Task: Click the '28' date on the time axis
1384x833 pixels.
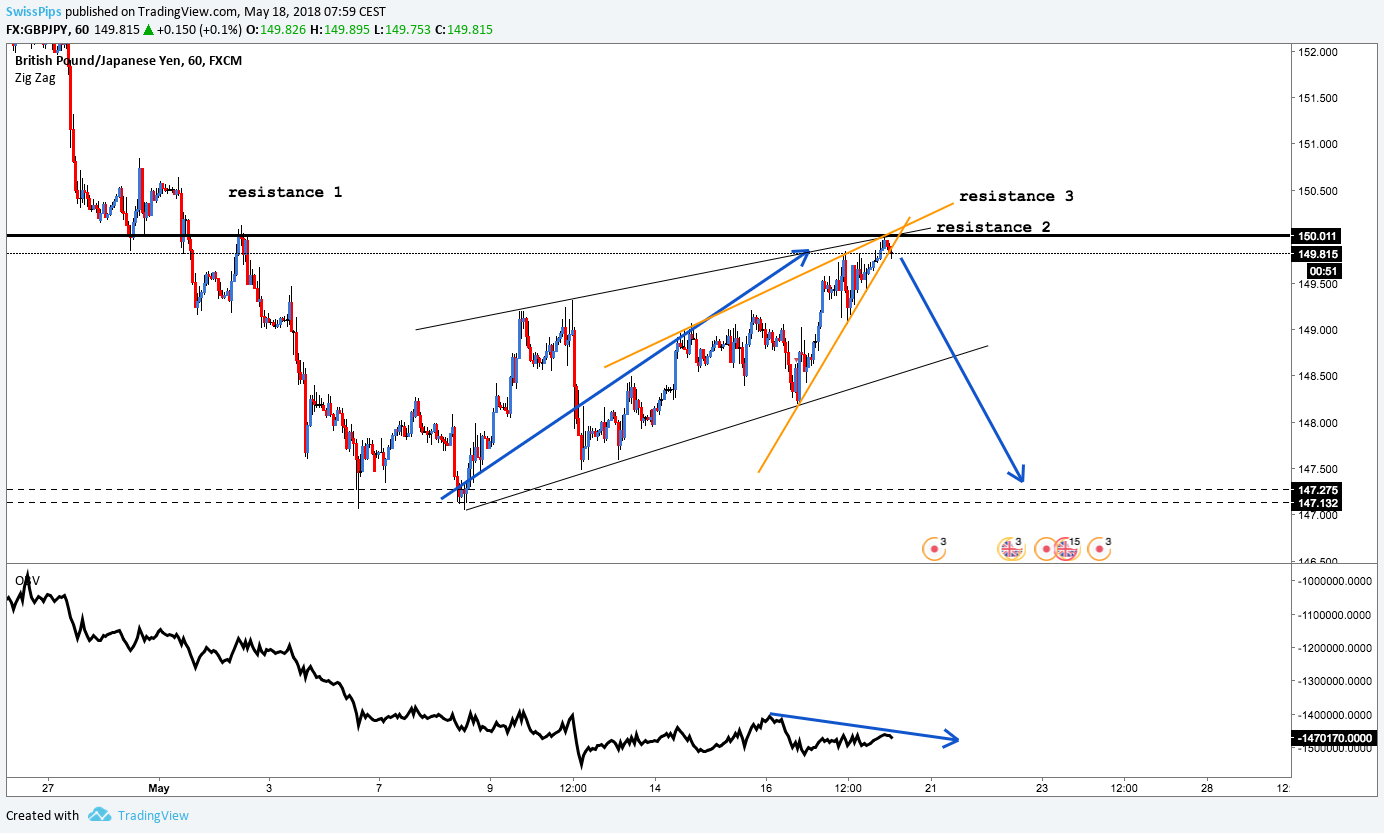Action: tap(1207, 788)
